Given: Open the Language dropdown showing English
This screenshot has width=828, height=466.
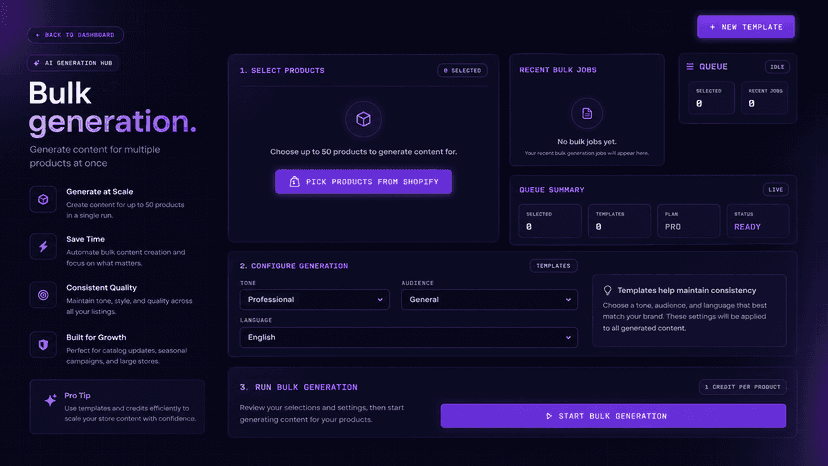Looking at the screenshot, I should (408, 337).
